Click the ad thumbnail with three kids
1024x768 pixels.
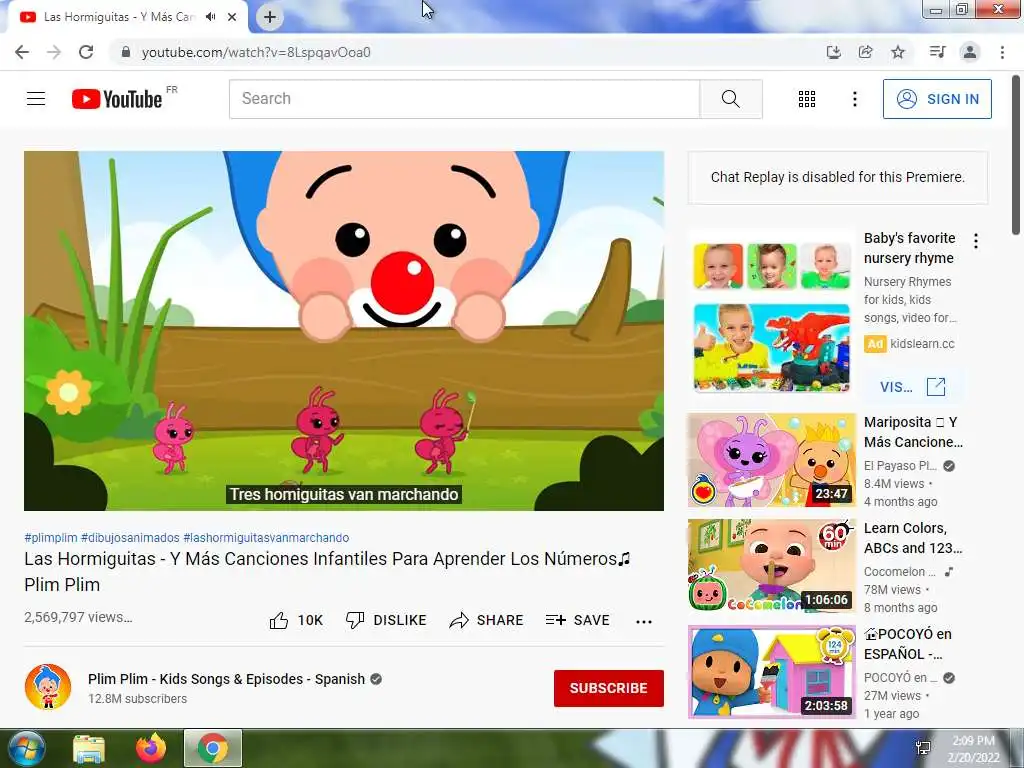[771, 266]
